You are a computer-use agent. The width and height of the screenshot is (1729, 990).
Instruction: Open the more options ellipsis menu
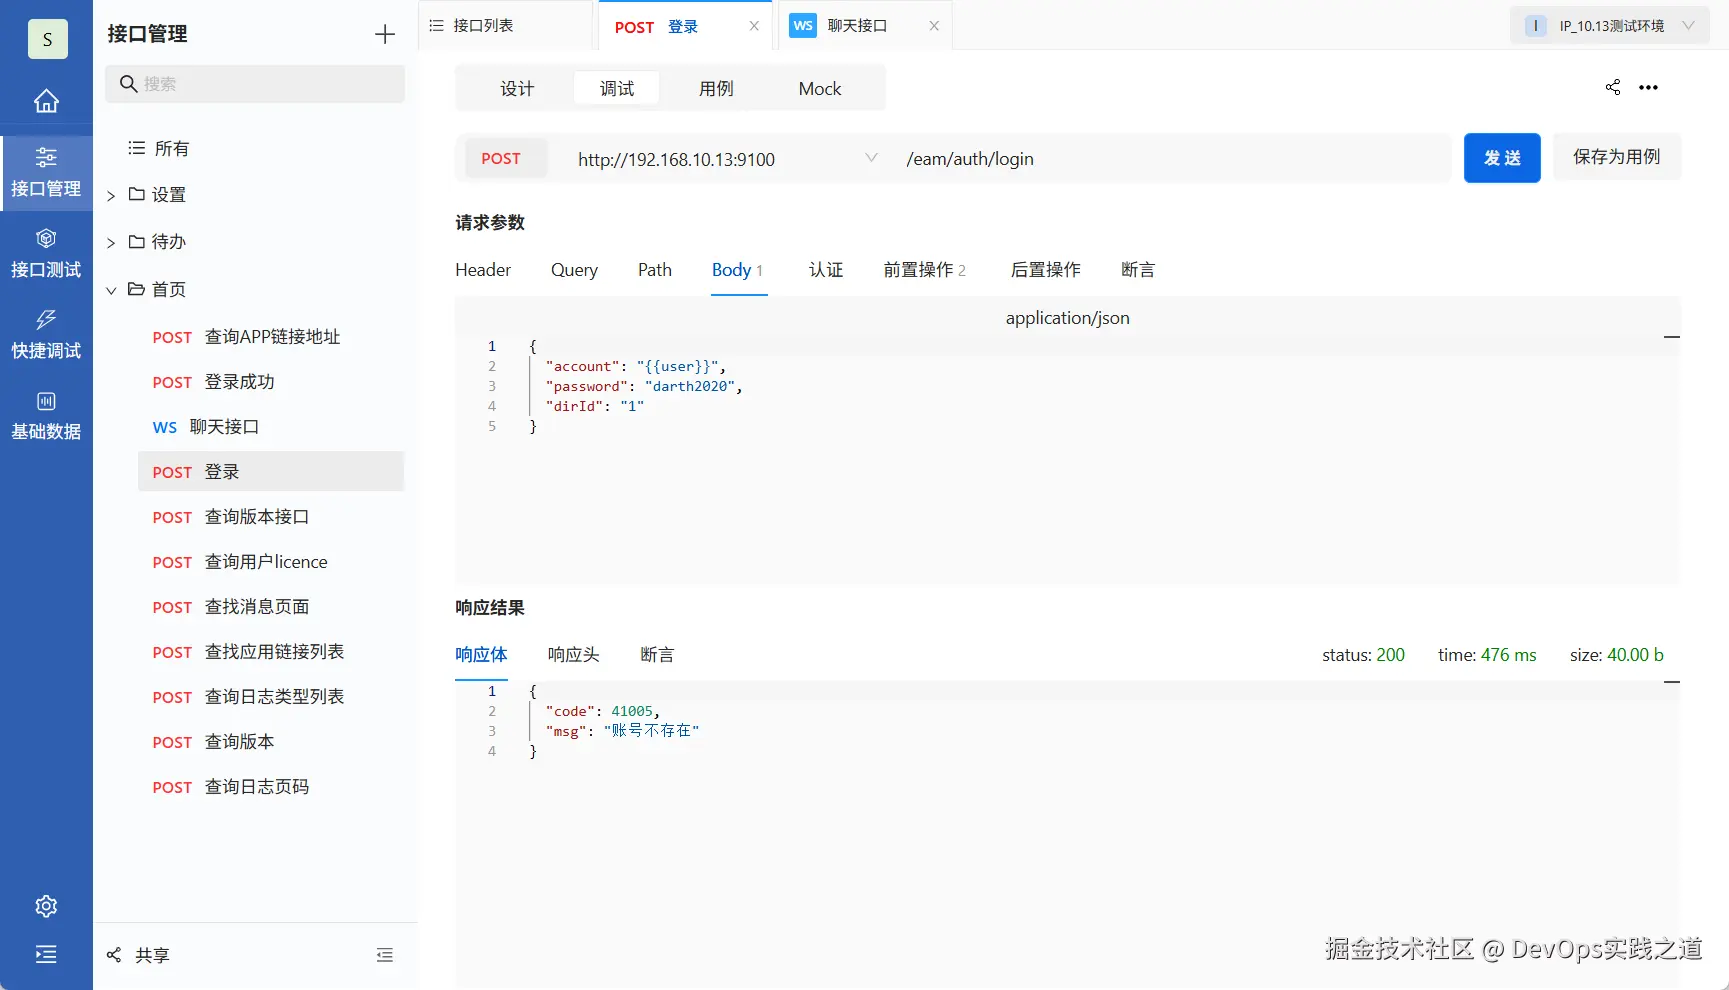1649,87
